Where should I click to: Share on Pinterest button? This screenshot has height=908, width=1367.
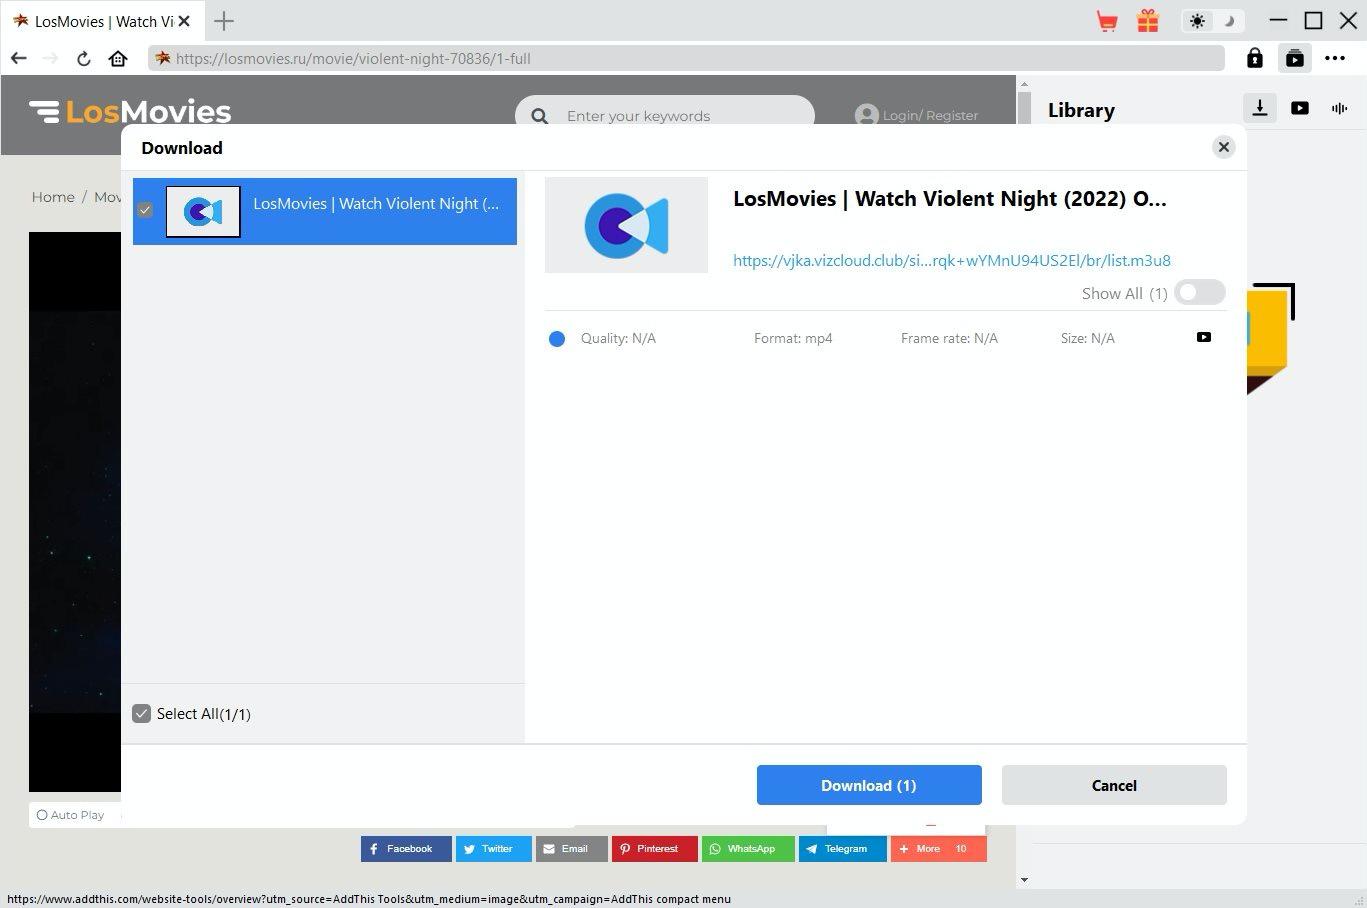coord(655,849)
